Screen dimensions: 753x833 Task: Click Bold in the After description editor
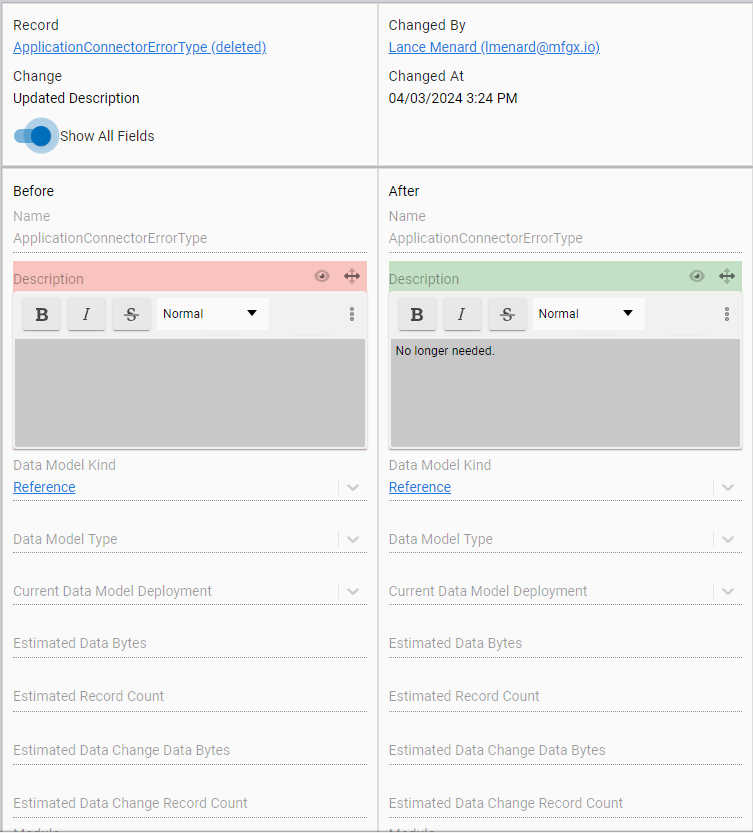pyautogui.click(x=417, y=314)
